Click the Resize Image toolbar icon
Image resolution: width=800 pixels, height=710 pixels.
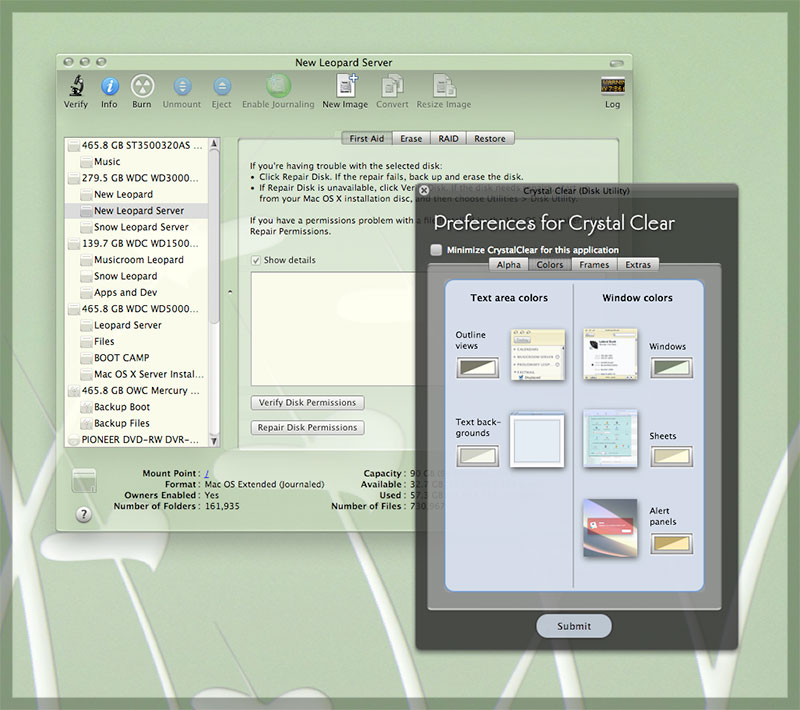click(444, 85)
